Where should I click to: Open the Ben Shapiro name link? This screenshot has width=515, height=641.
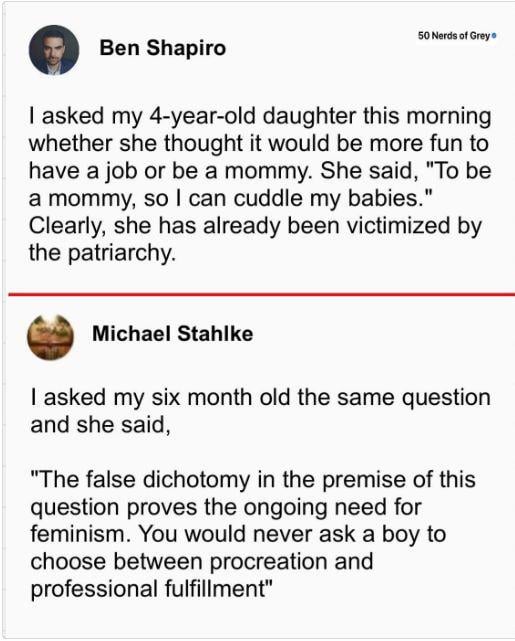(x=162, y=47)
